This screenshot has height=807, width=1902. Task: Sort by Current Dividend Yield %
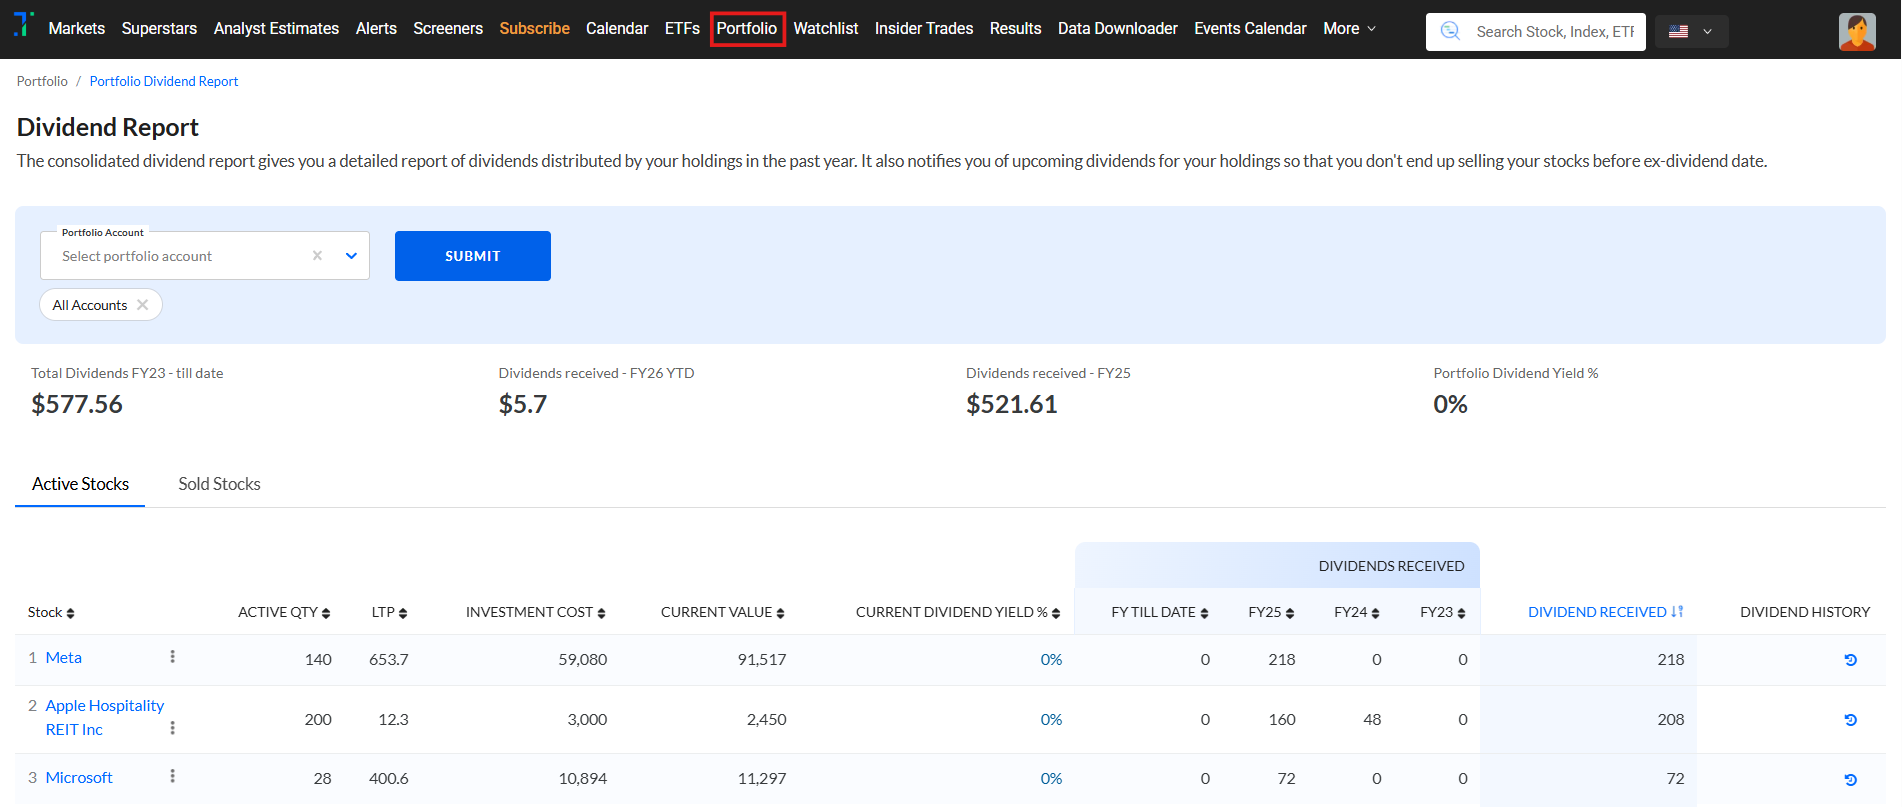click(957, 613)
